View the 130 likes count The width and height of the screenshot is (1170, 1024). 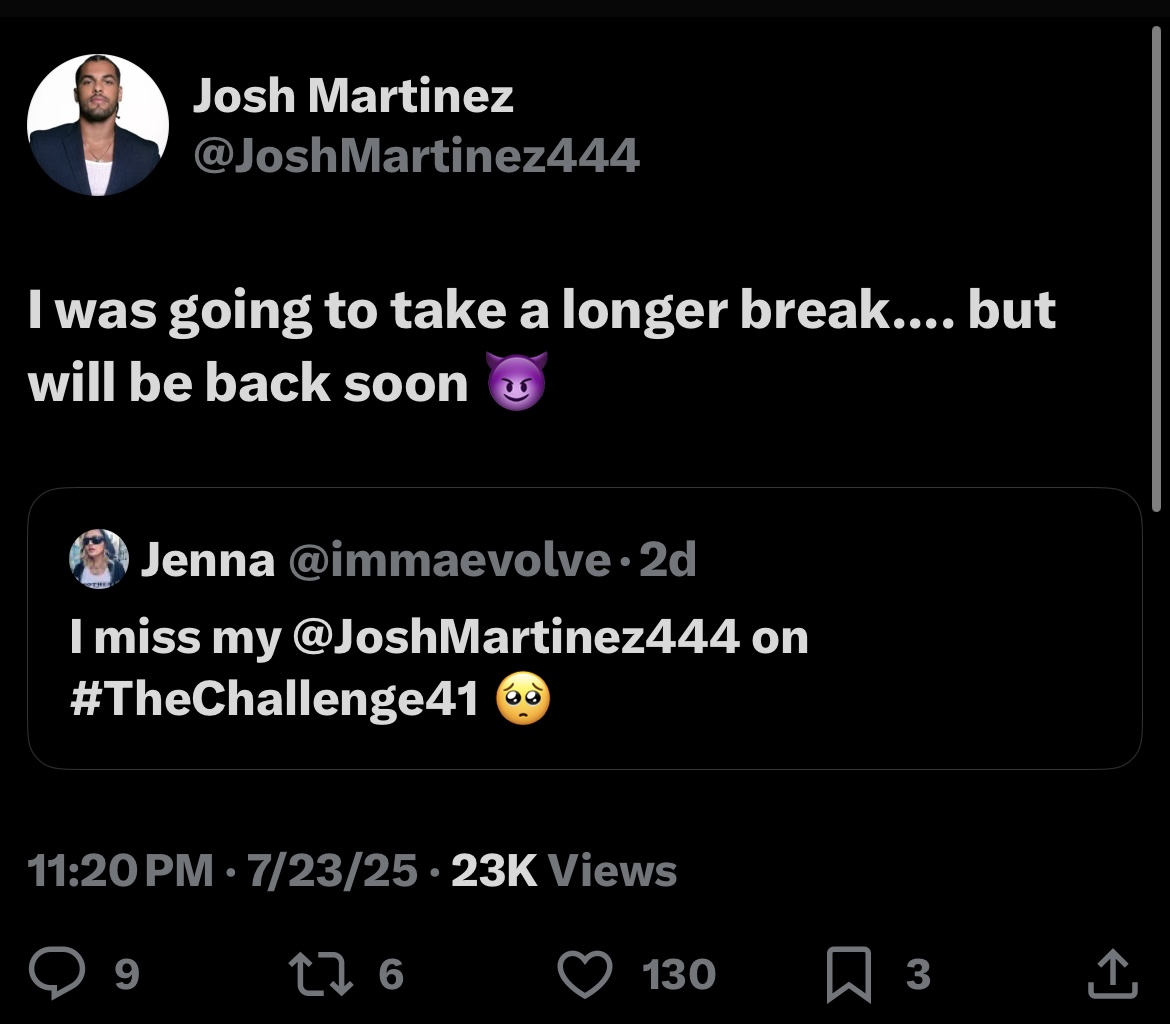[679, 974]
